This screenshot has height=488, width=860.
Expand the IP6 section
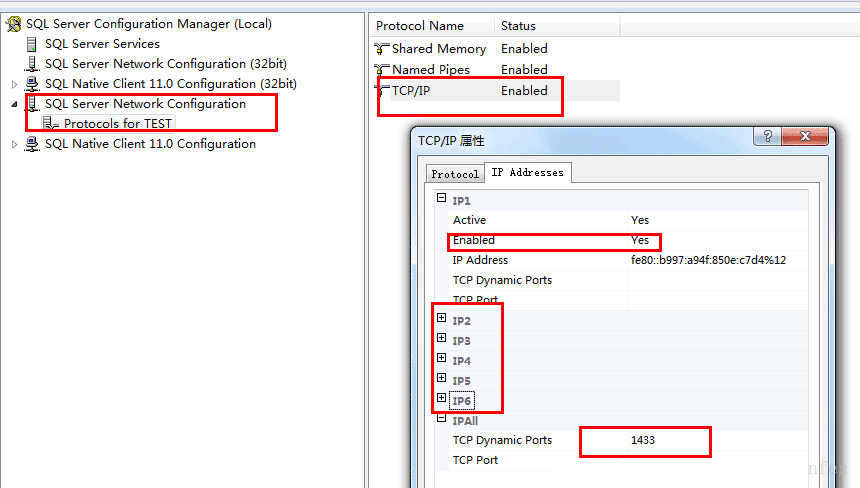point(442,400)
